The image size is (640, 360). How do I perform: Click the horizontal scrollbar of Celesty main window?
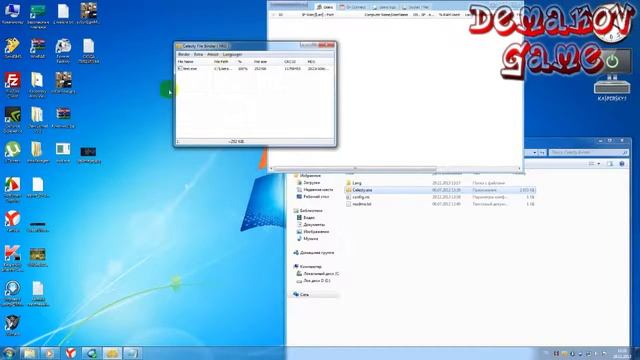point(354,168)
